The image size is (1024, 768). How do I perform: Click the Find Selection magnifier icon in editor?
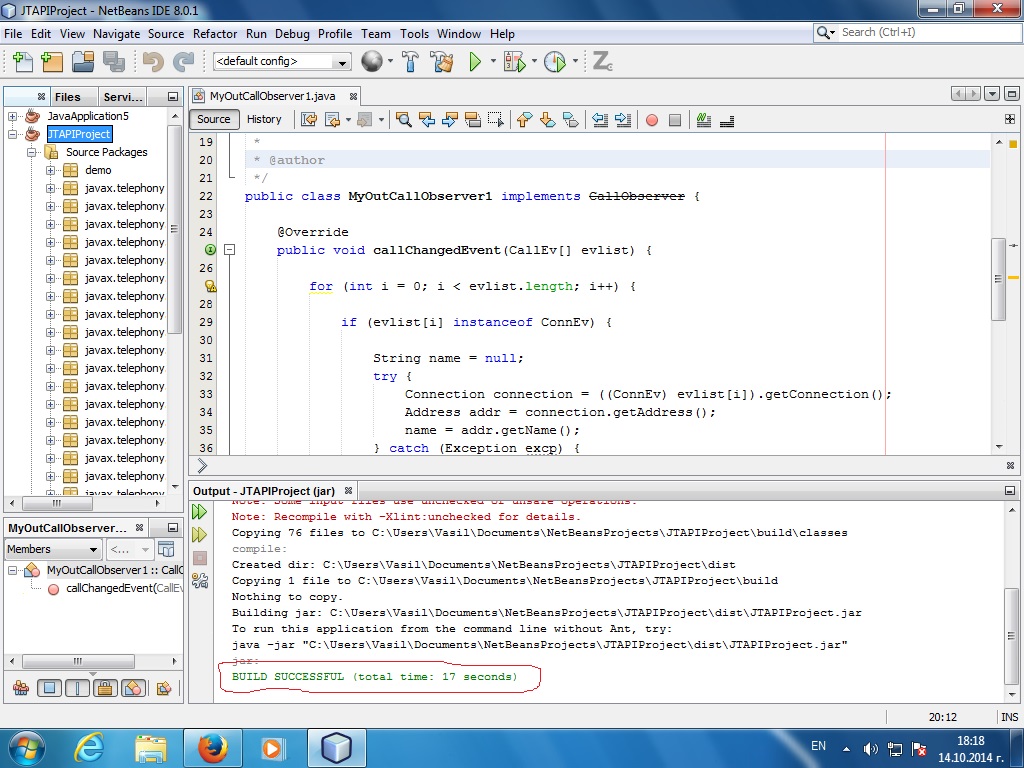point(404,120)
